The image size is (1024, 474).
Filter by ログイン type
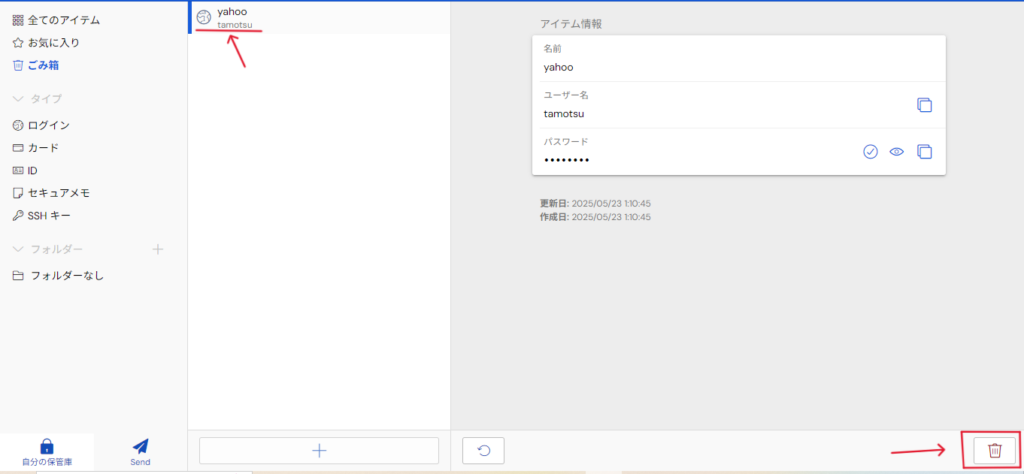41,125
